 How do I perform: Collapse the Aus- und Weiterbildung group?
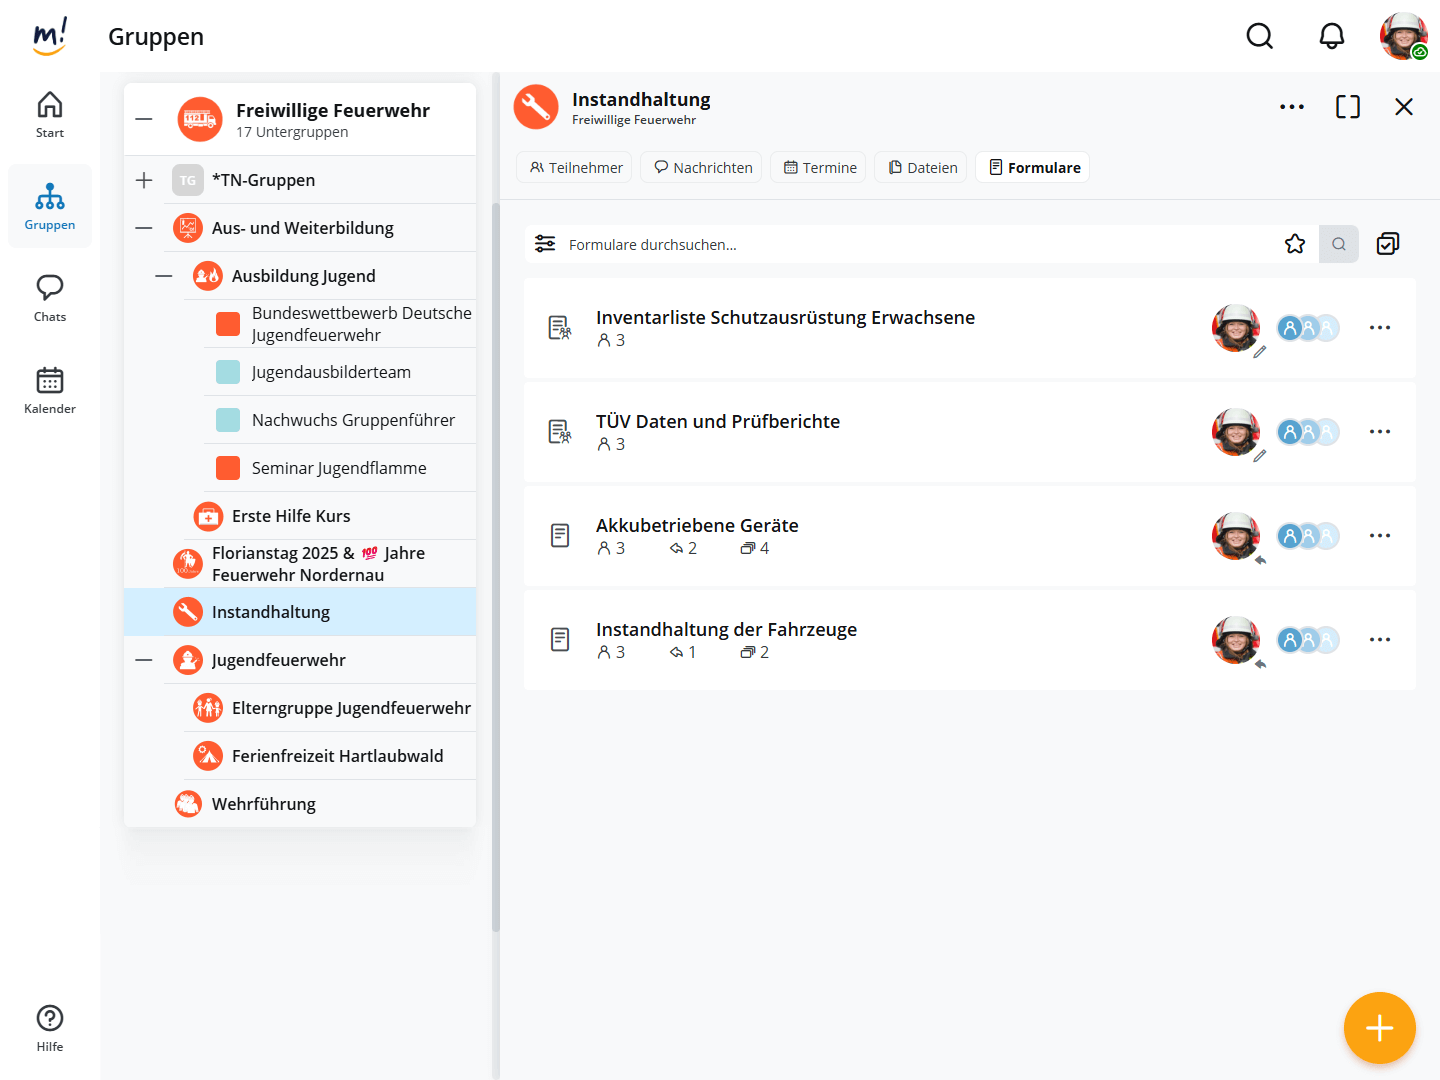pos(144,228)
